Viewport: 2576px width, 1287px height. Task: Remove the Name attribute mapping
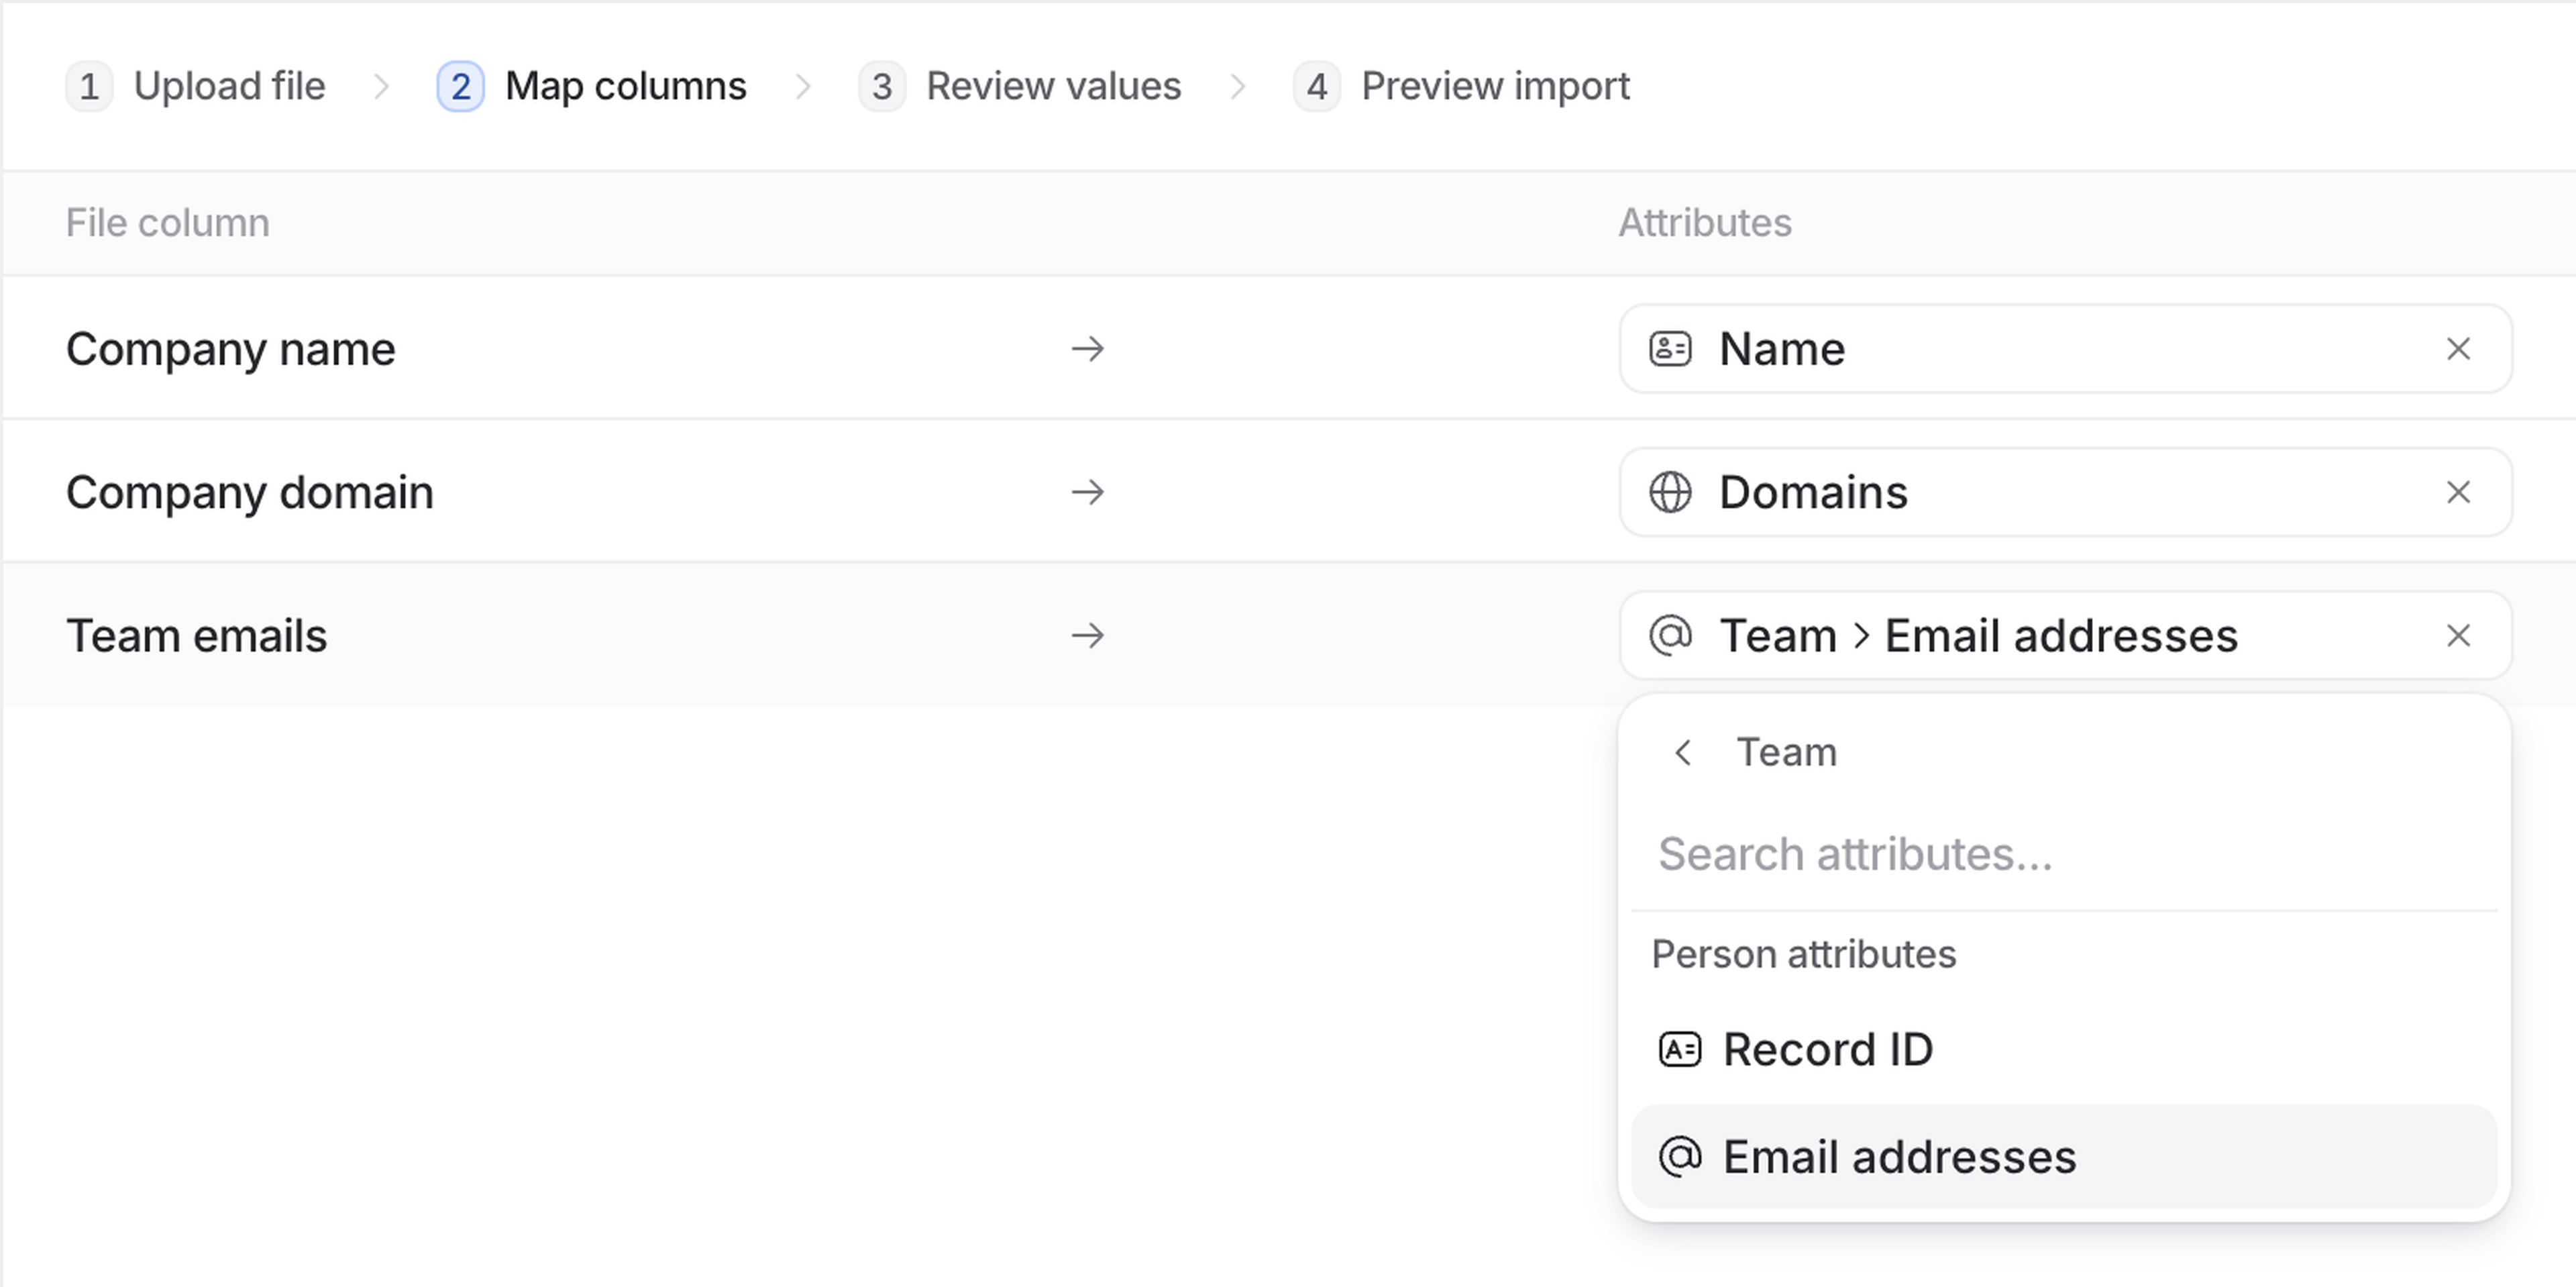click(2458, 349)
